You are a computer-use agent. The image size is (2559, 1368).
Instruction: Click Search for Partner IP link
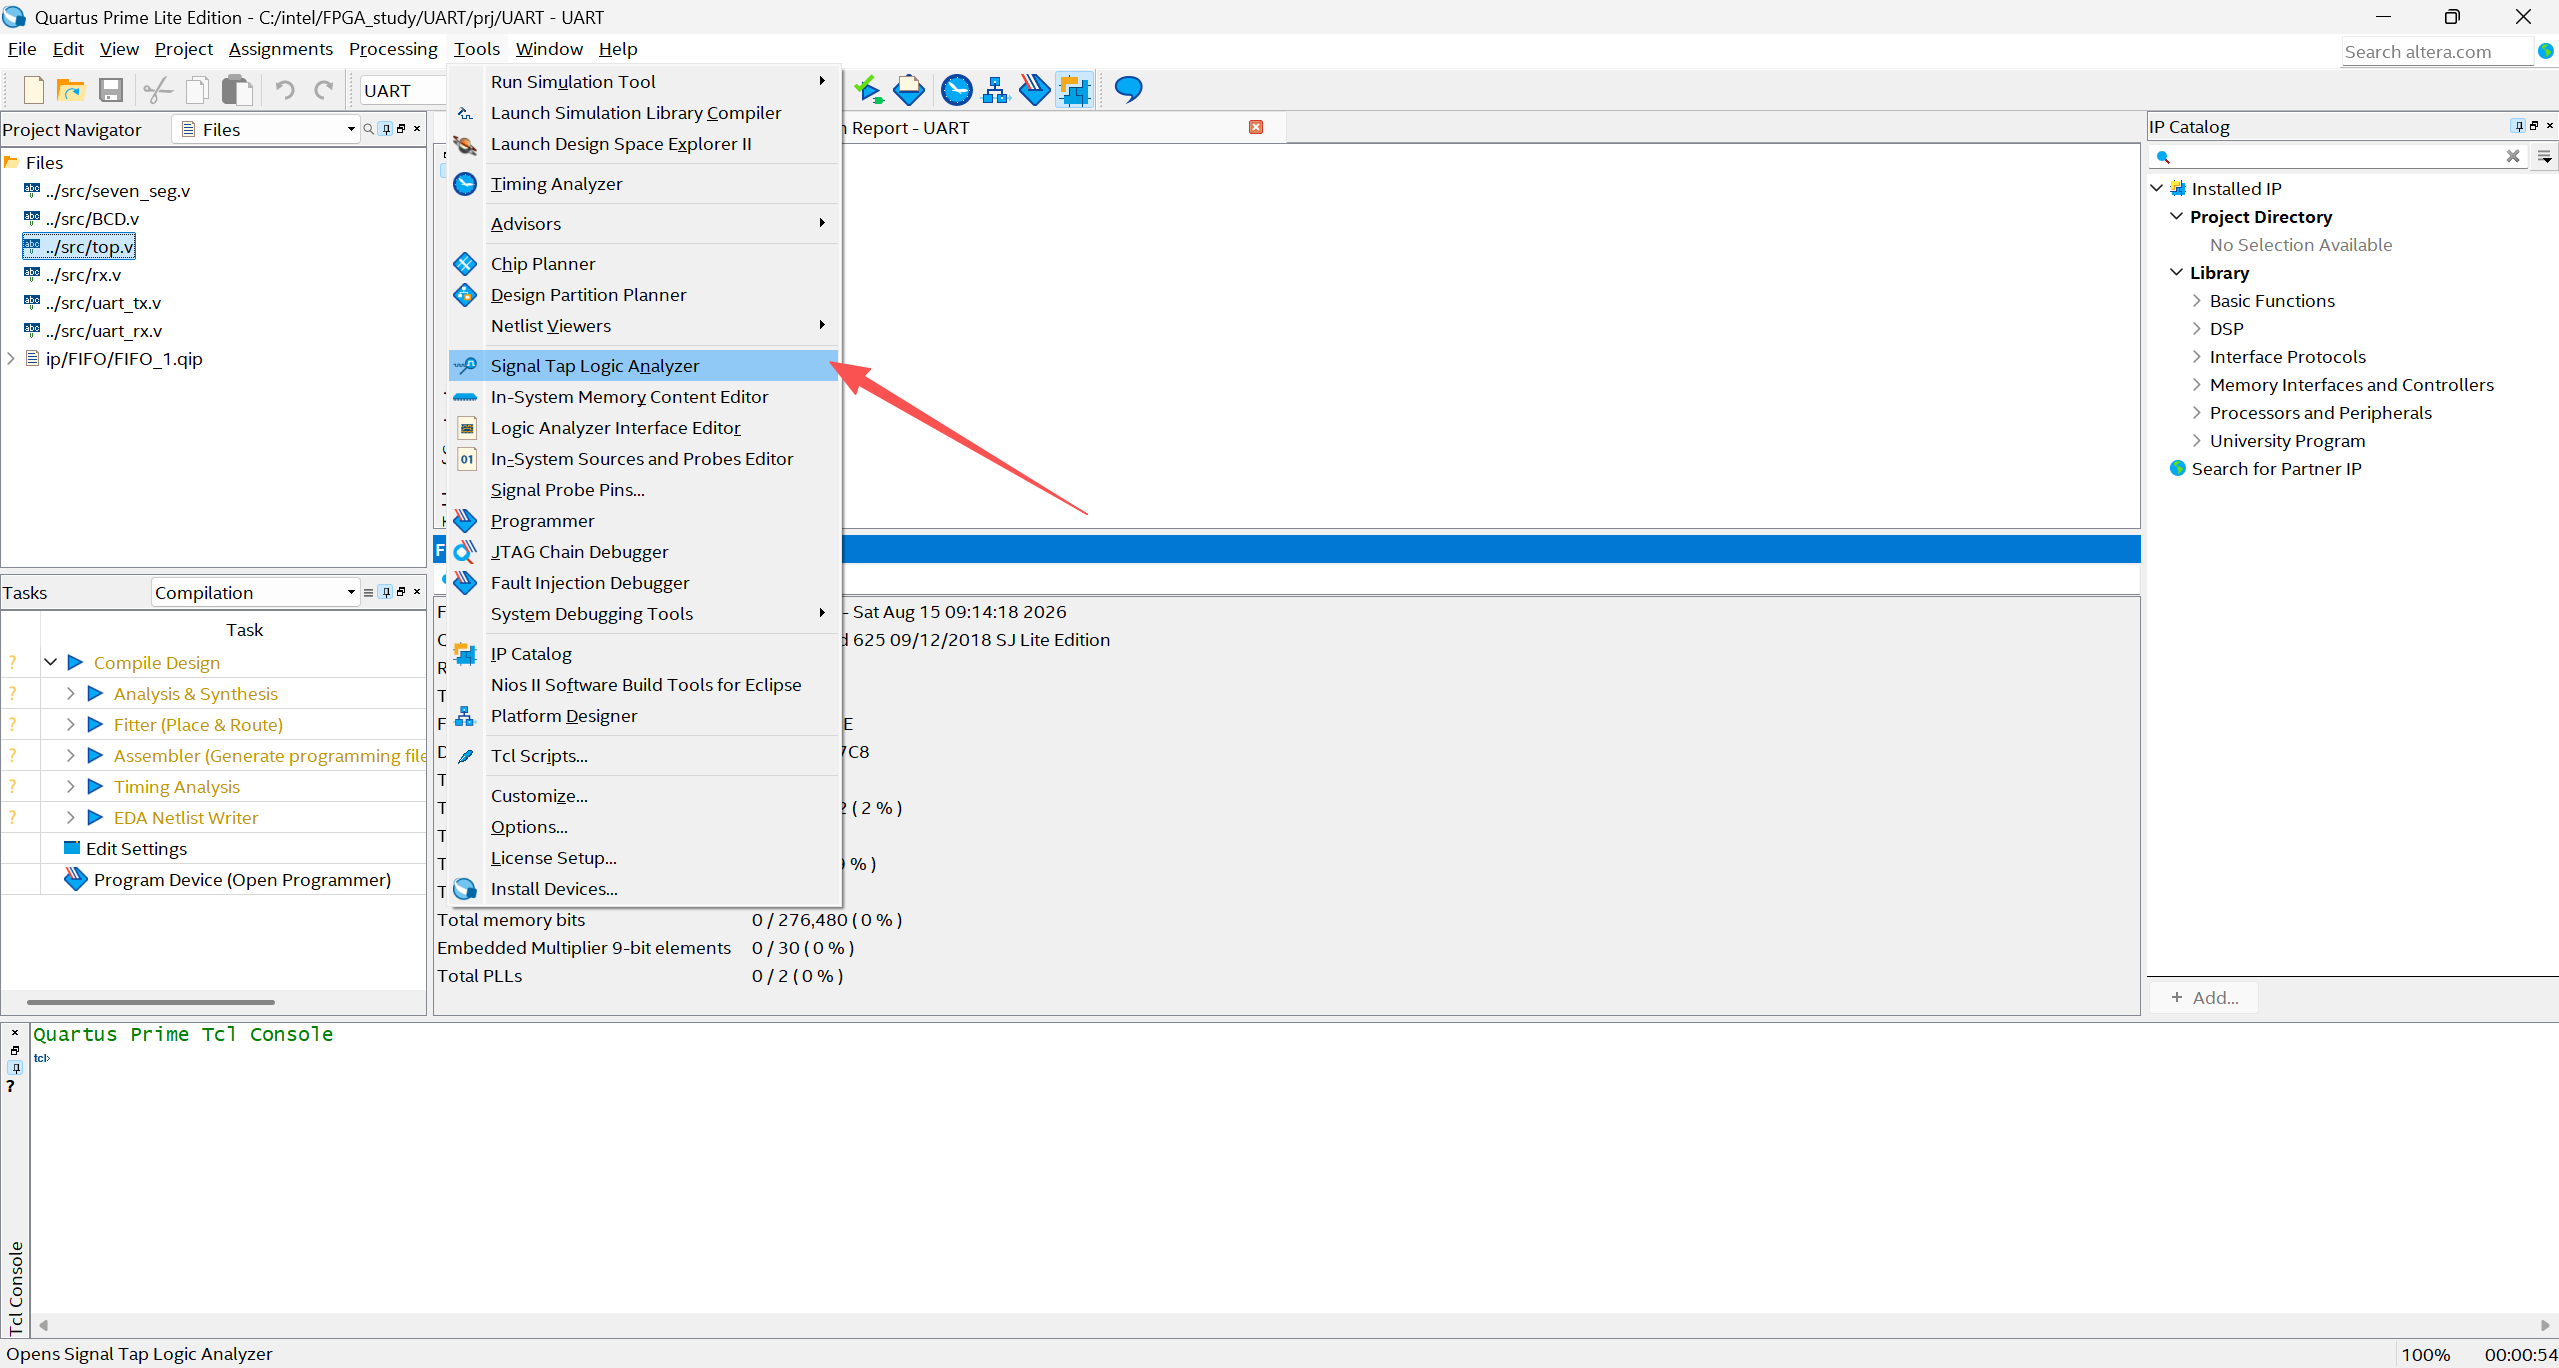tap(2276, 469)
